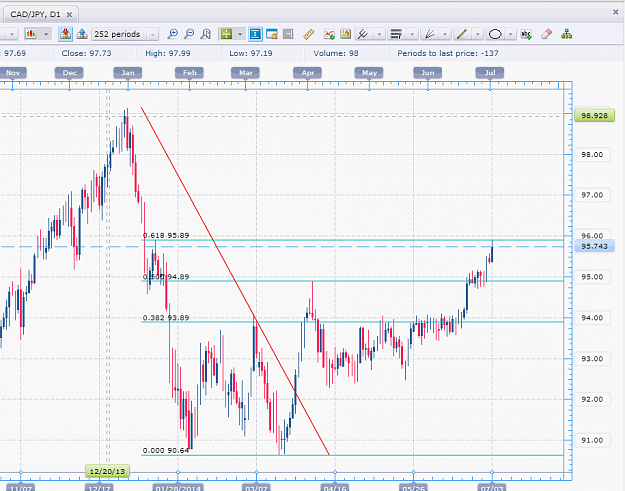
Task: Close the chart panel with top-right X
Action: [615, 12]
